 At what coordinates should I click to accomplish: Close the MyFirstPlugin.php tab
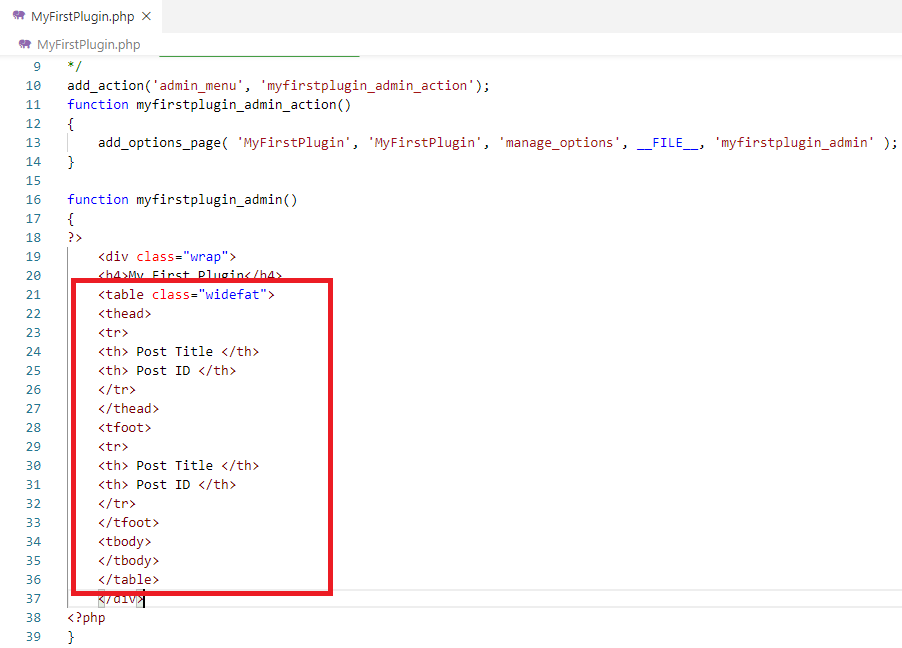pos(147,17)
